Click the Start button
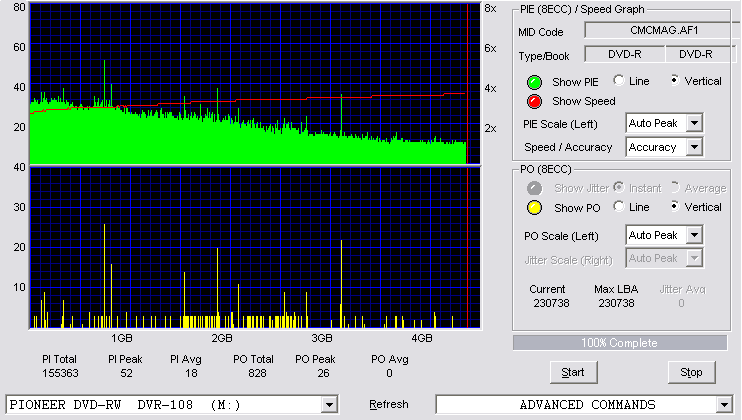Screen dimensions: 742x420 pyautogui.click(x=574, y=373)
